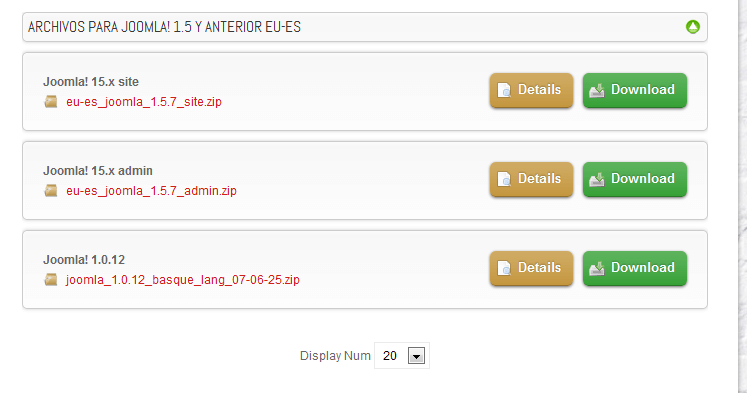Click document icon in Joomla 15.x admin Details

click(x=504, y=179)
